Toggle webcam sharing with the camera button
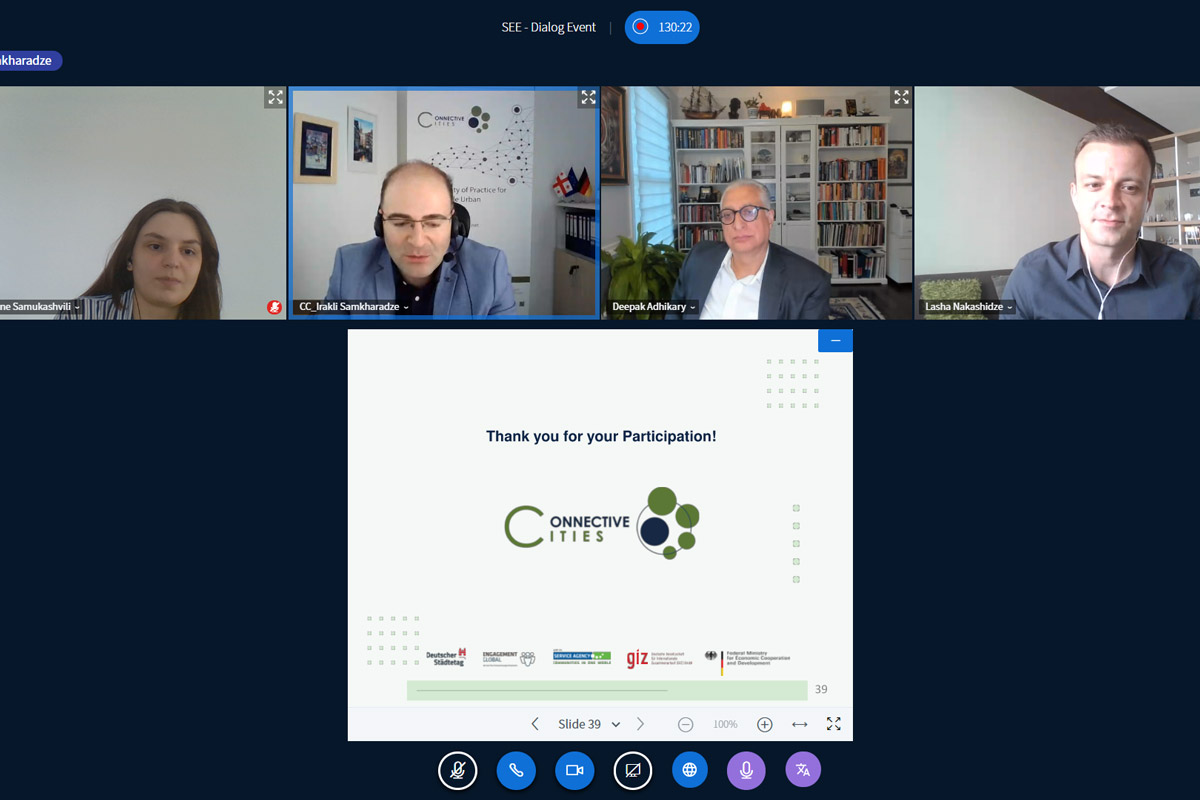 574,770
